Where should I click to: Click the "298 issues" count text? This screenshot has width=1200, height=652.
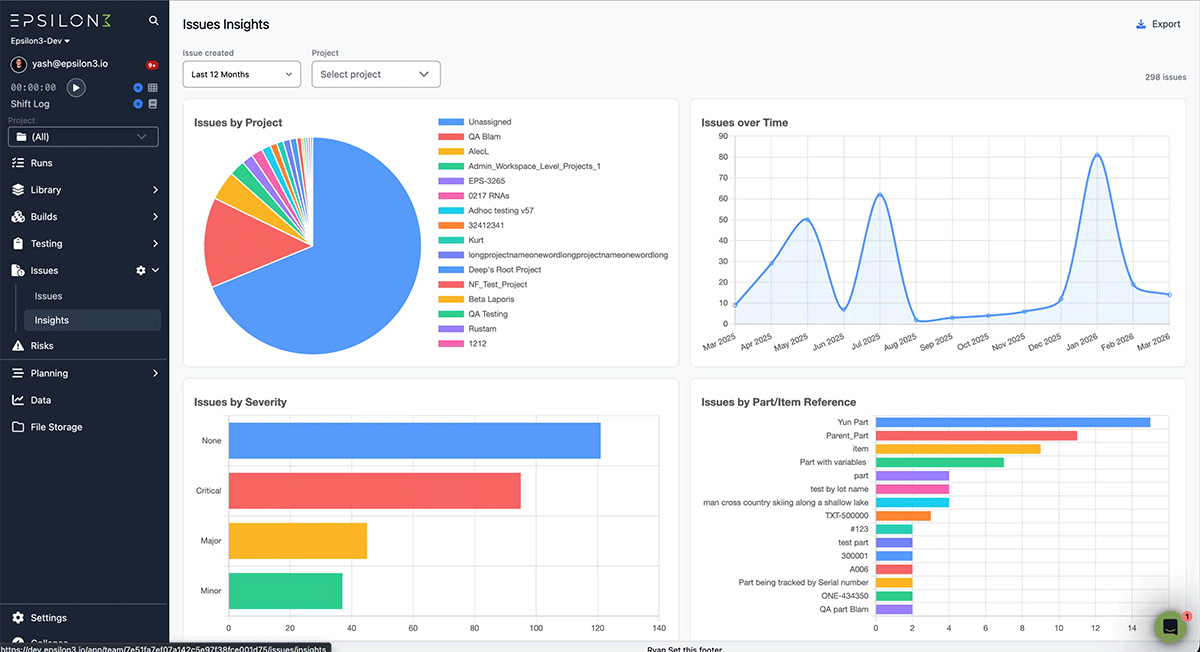click(1166, 77)
